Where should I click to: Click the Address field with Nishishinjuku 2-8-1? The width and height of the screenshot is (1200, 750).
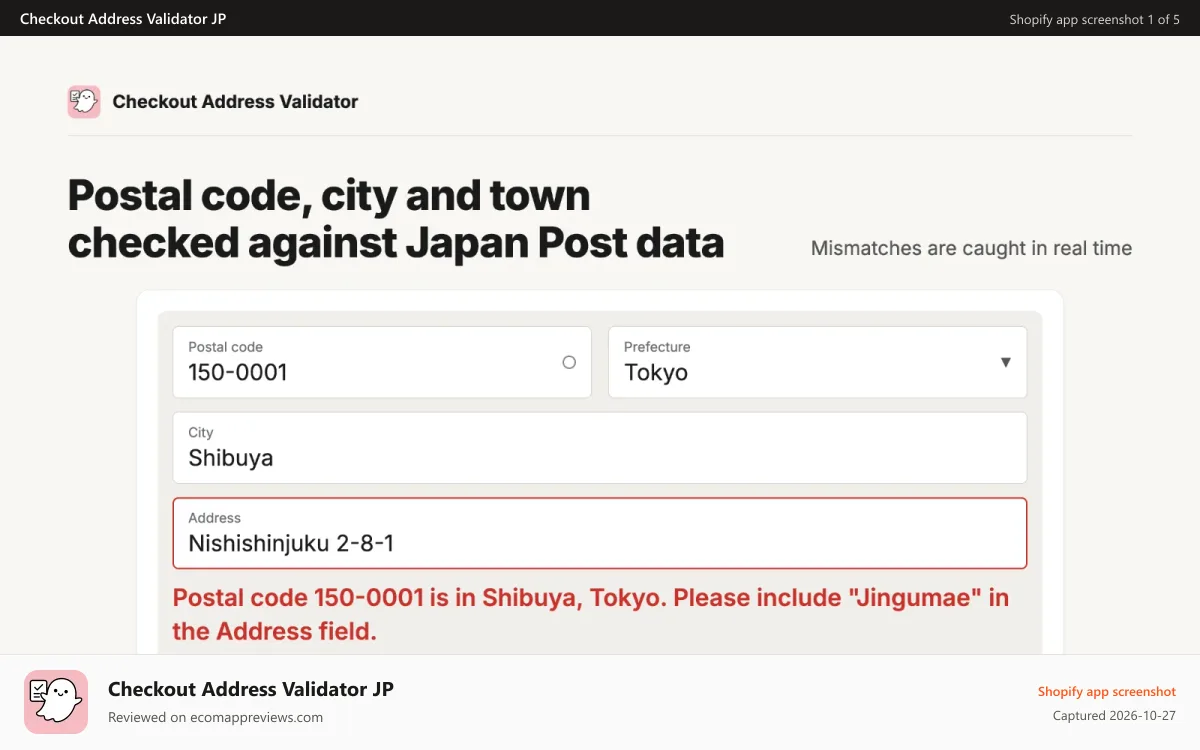600,533
